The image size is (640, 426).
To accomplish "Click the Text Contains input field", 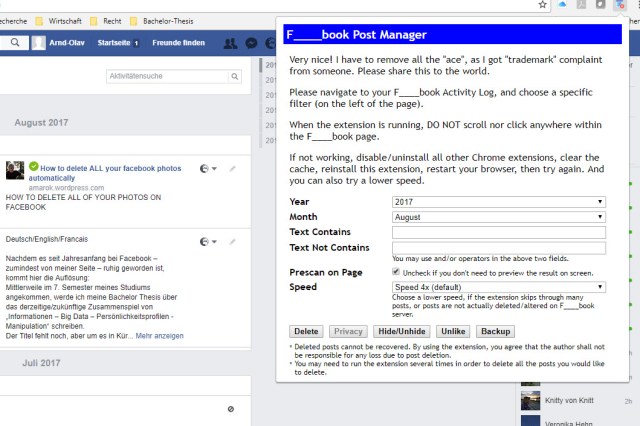I will click(499, 232).
